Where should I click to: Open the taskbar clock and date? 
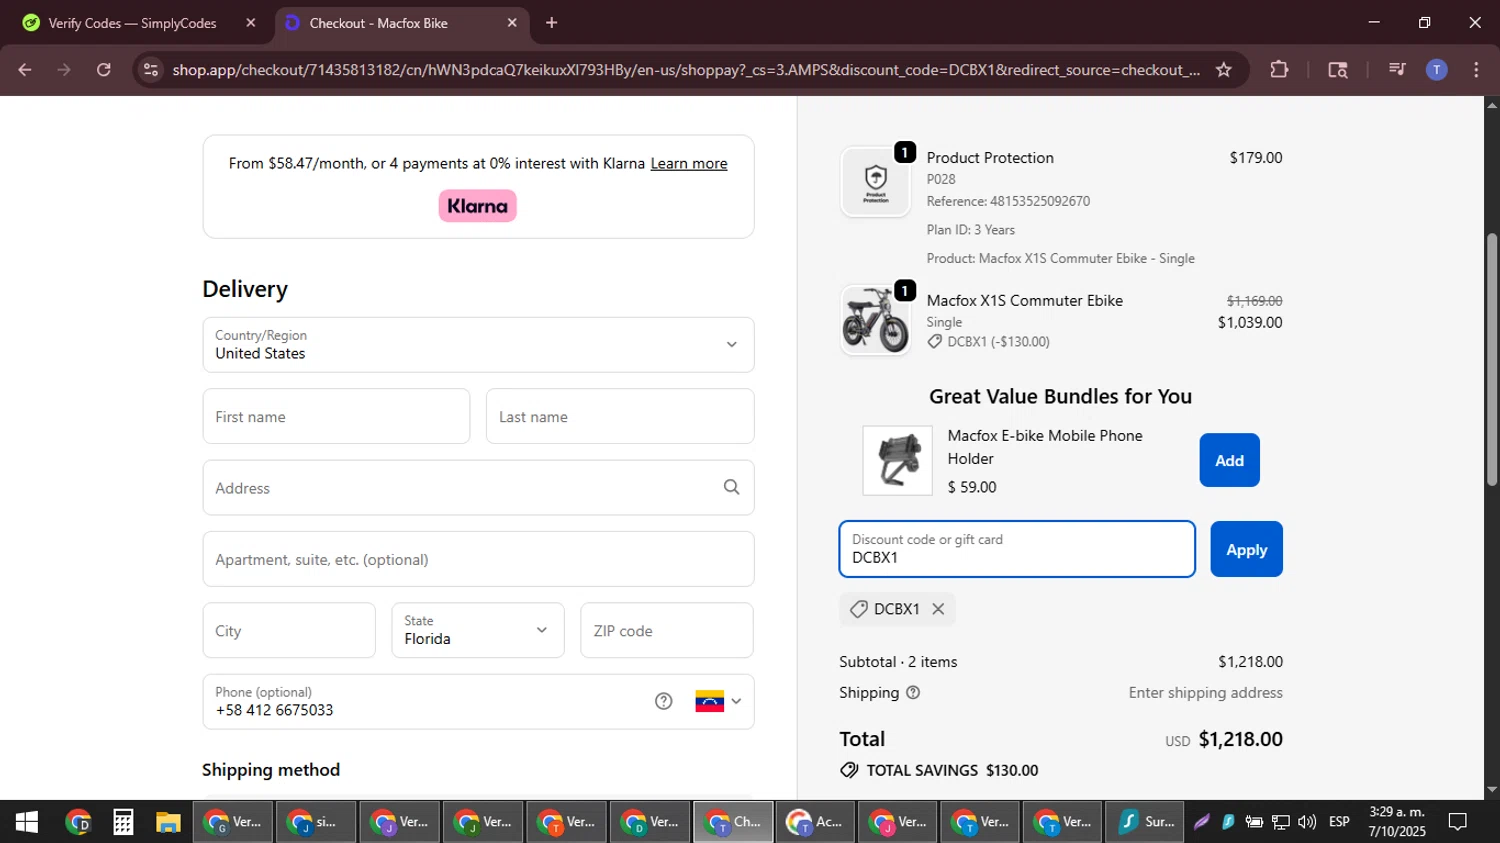(1397, 822)
